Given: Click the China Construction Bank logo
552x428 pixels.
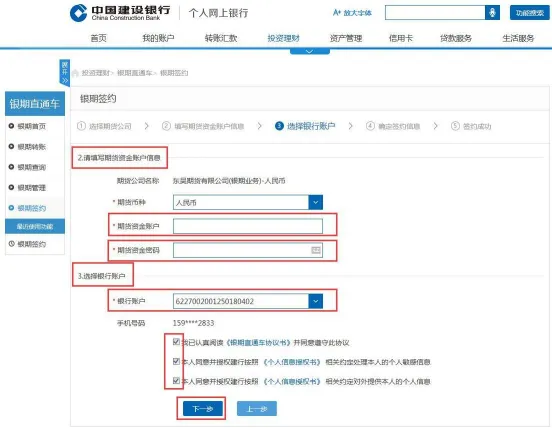Looking at the screenshot, I should pyautogui.click(x=120, y=13).
